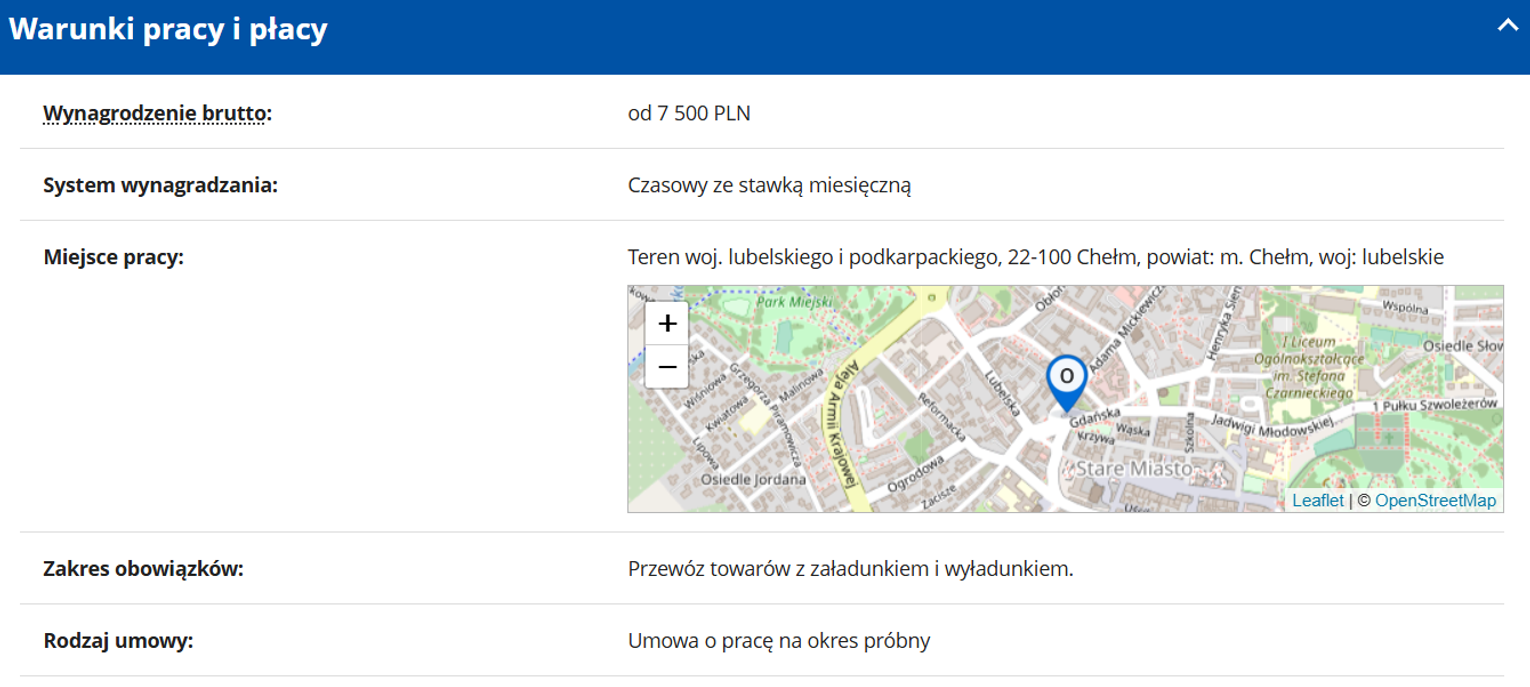This screenshot has width=1530, height=687.
Task: Collapse the Warunki pracy i płacy section
Action: pyautogui.click(x=1507, y=27)
